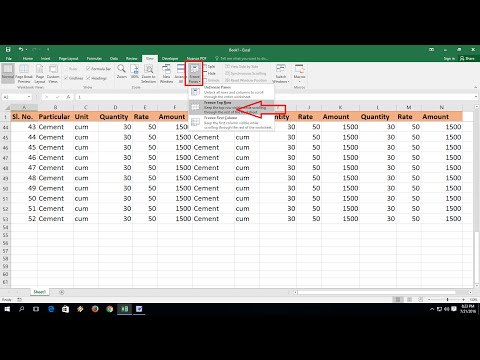Click the status bar zoom slider
Image resolution: width=480 pixels, height=360 pixels.
click(x=447, y=299)
